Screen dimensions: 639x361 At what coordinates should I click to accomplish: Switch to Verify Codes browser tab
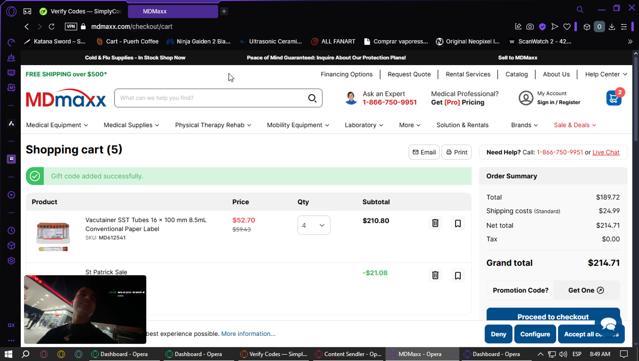pyautogui.click(x=82, y=11)
